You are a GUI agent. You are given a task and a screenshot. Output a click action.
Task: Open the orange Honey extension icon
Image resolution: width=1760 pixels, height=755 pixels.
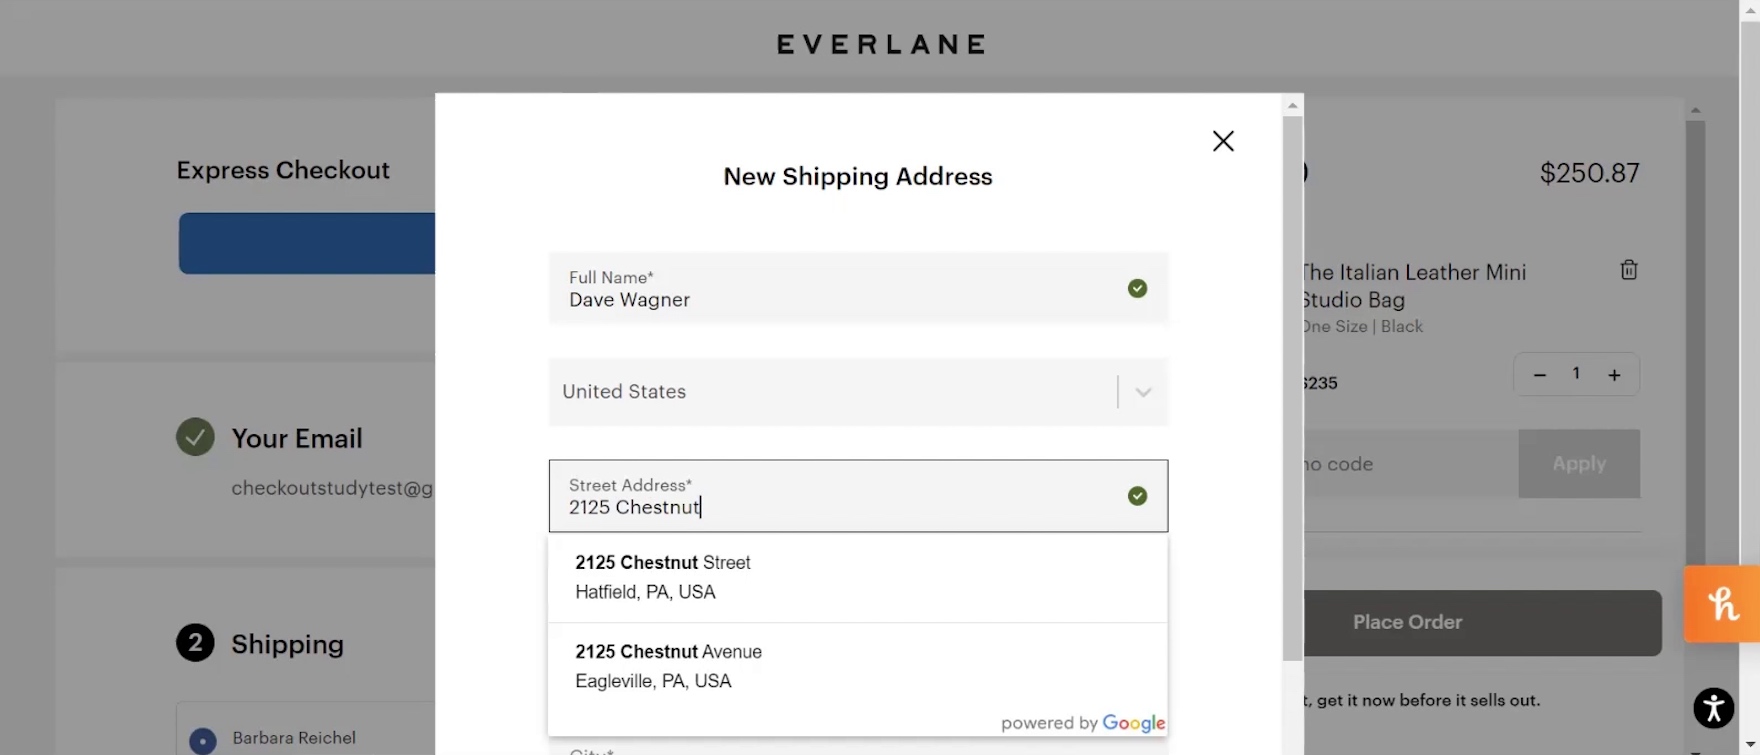click(x=1722, y=604)
